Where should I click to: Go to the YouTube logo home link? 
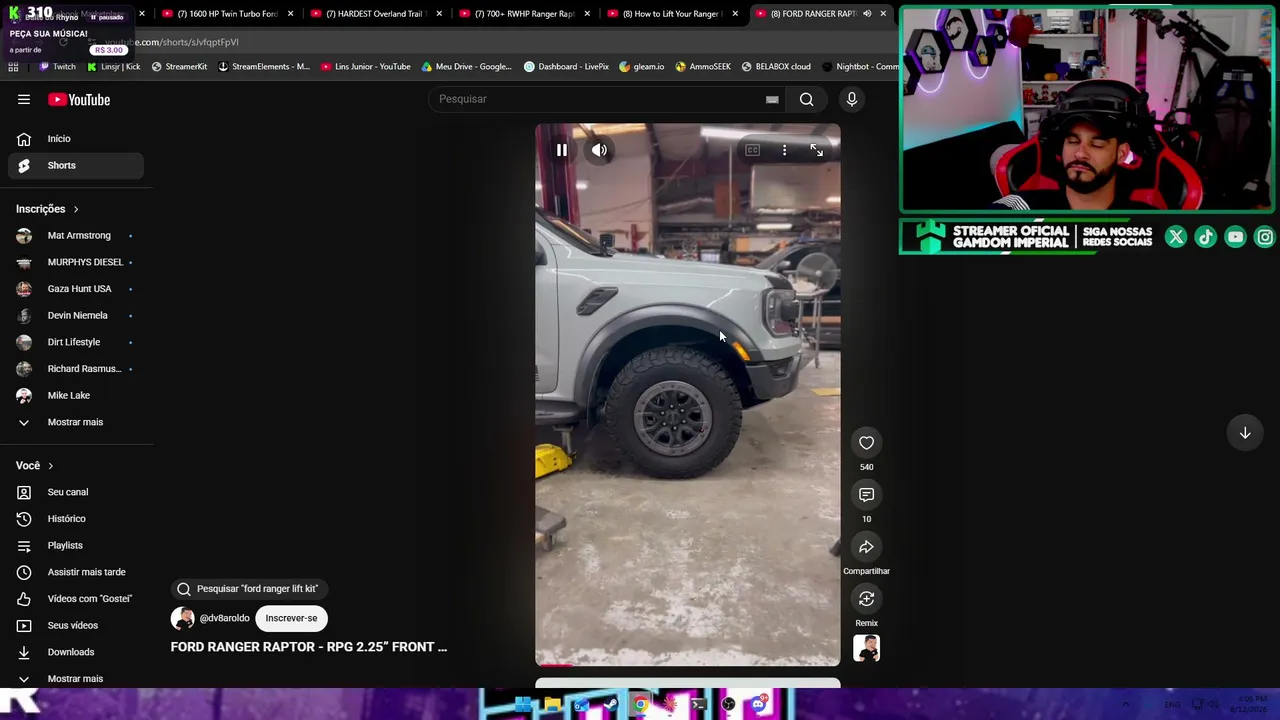coord(79,99)
